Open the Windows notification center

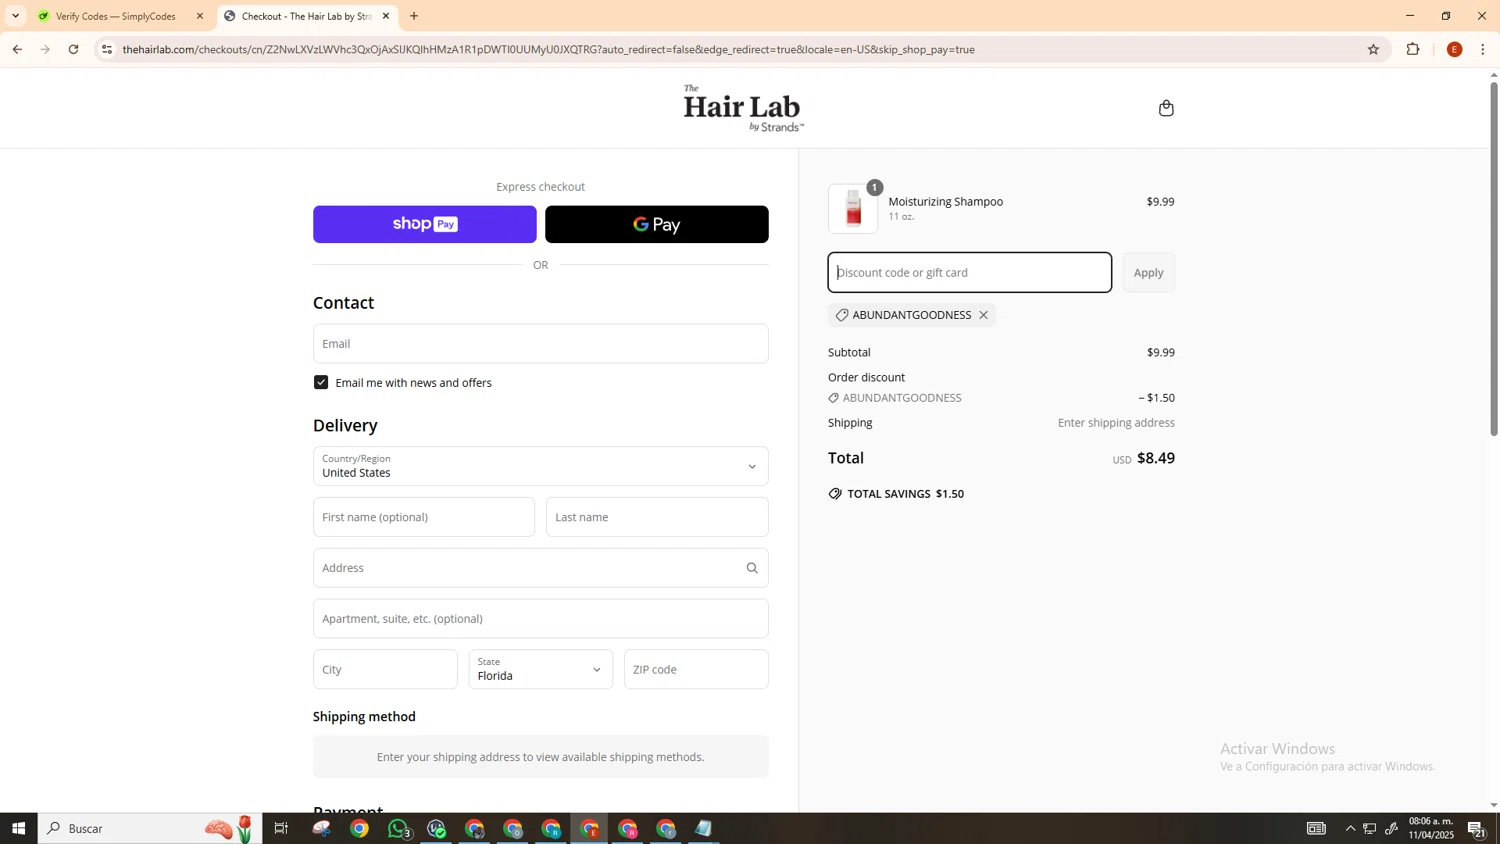point(1476,828)
